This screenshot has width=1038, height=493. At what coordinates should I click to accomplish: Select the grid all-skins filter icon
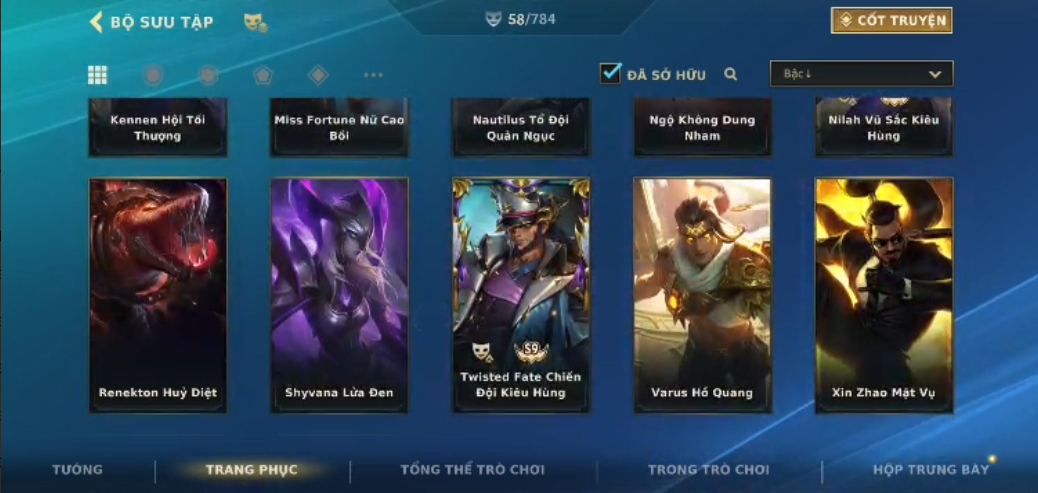click(x=97, y=75)
